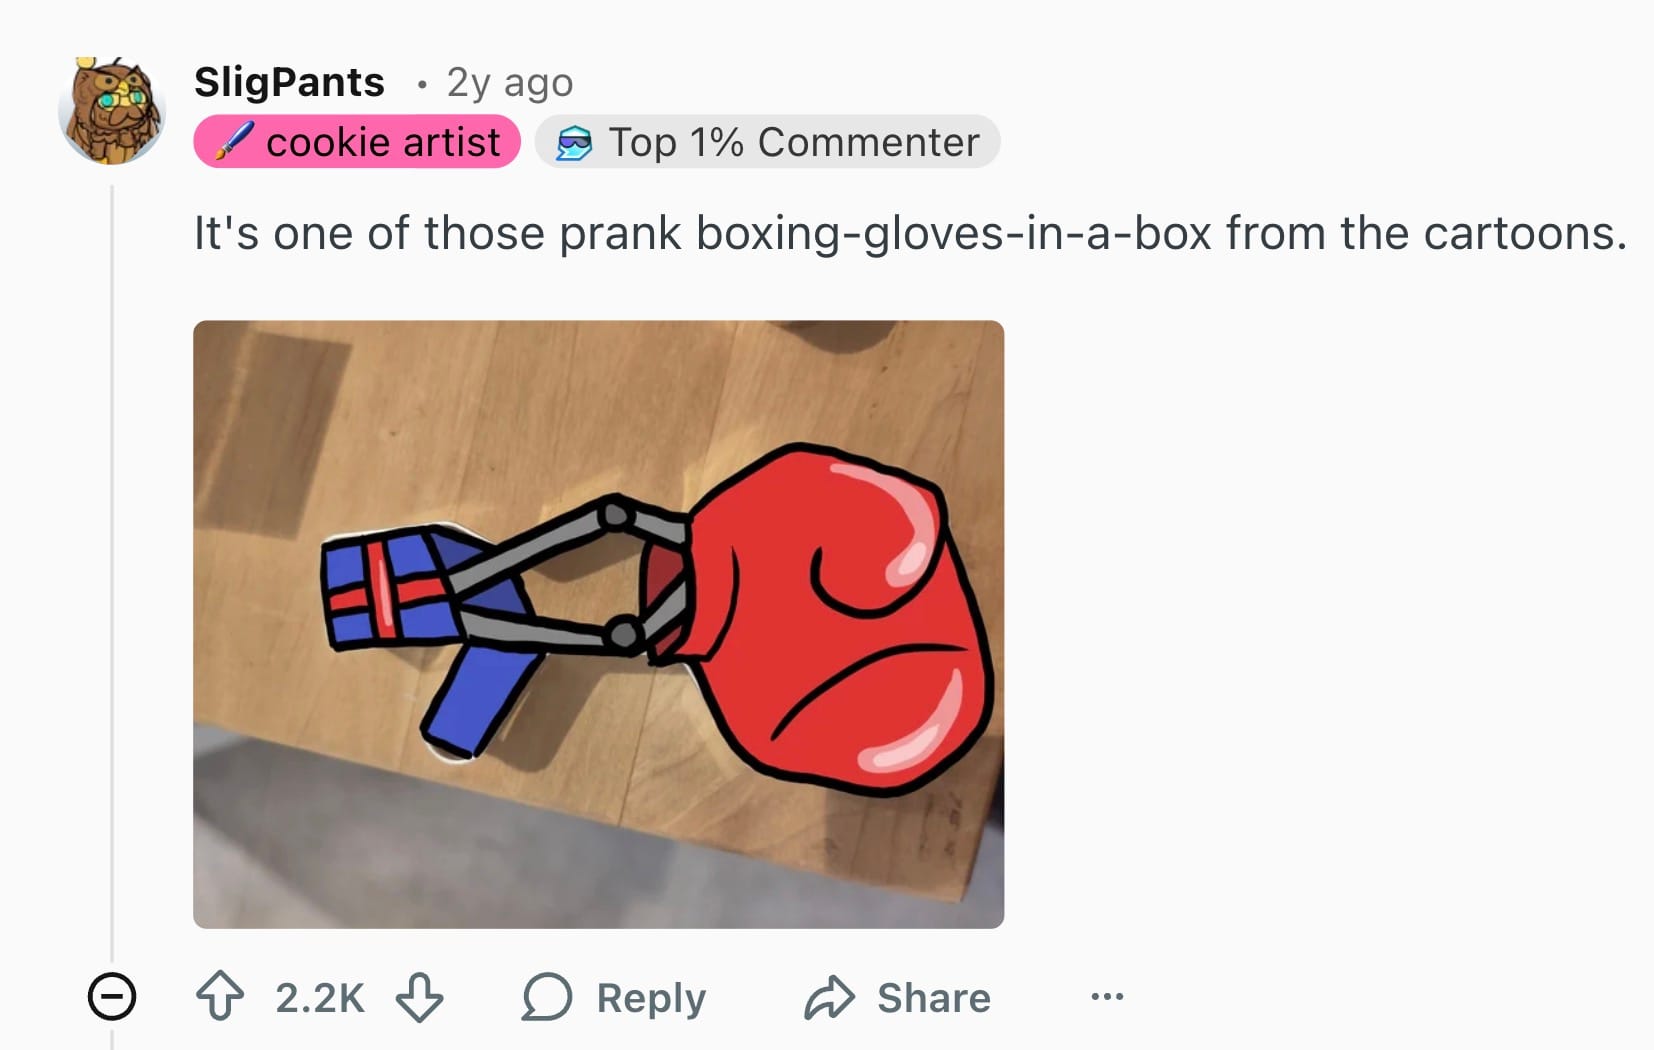Collapse the comment thread with minus icon
Image resolution: width=1654 pixels, height=1050 pixels.
click(x=112, y=997)
